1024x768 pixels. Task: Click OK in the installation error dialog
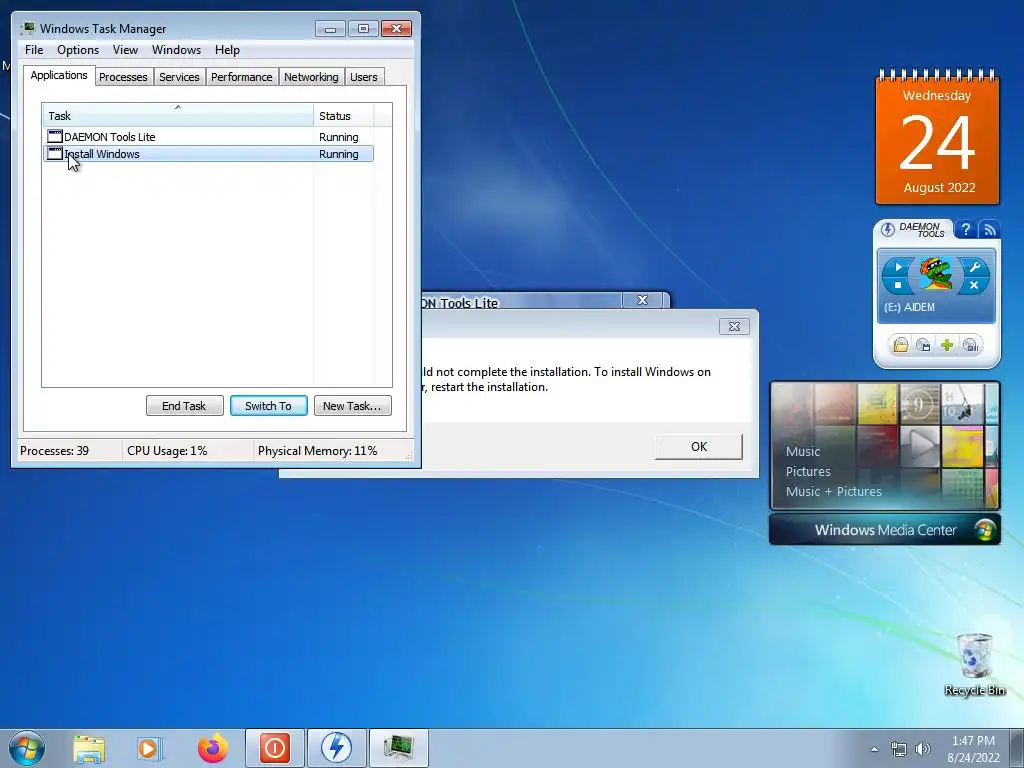tap(699, 447)
